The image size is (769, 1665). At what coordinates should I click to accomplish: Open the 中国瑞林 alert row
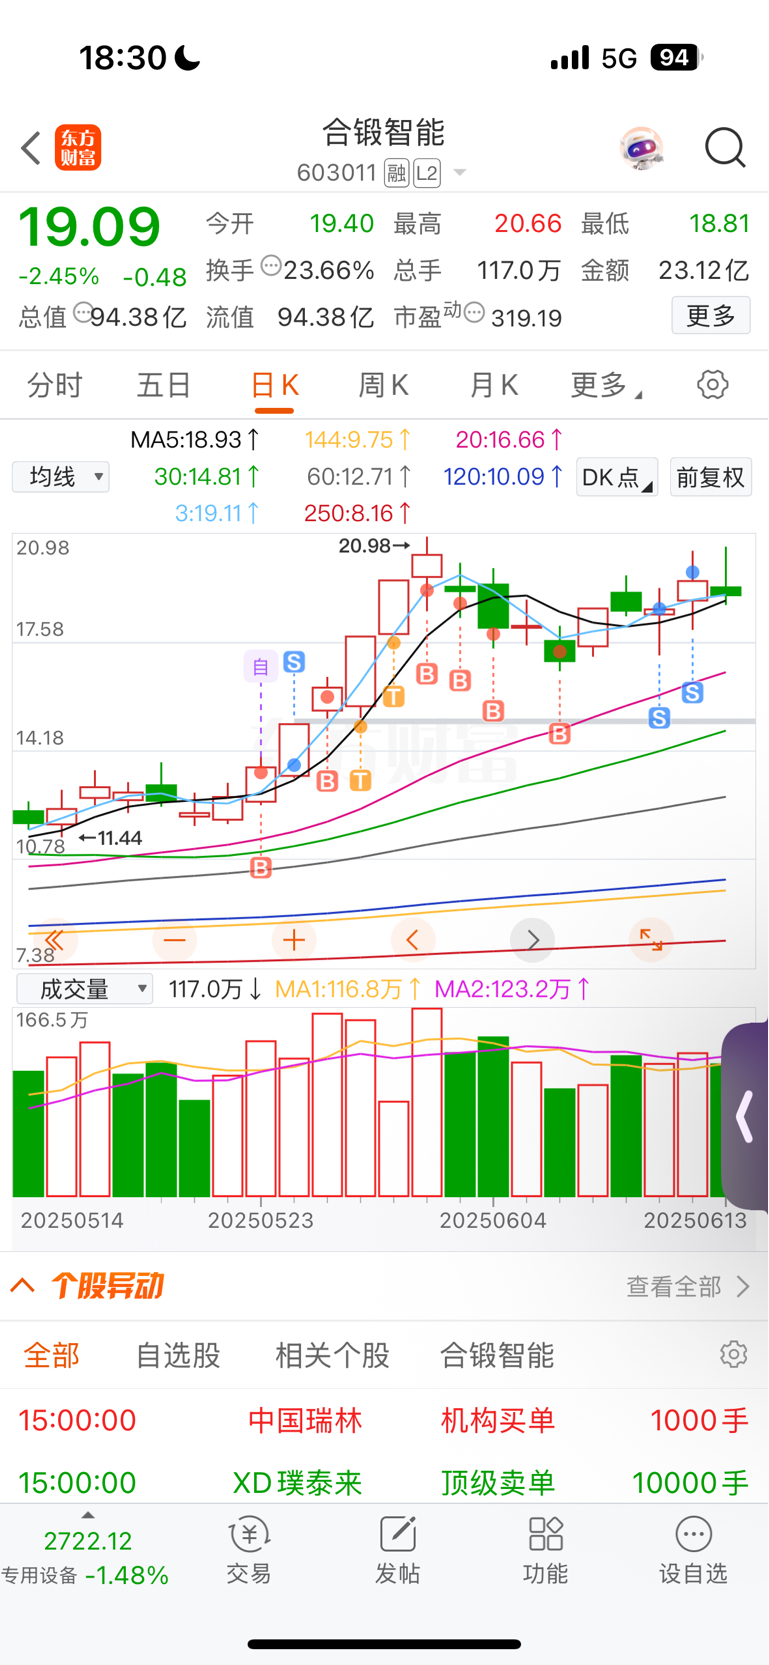(x=384, y=1420)
